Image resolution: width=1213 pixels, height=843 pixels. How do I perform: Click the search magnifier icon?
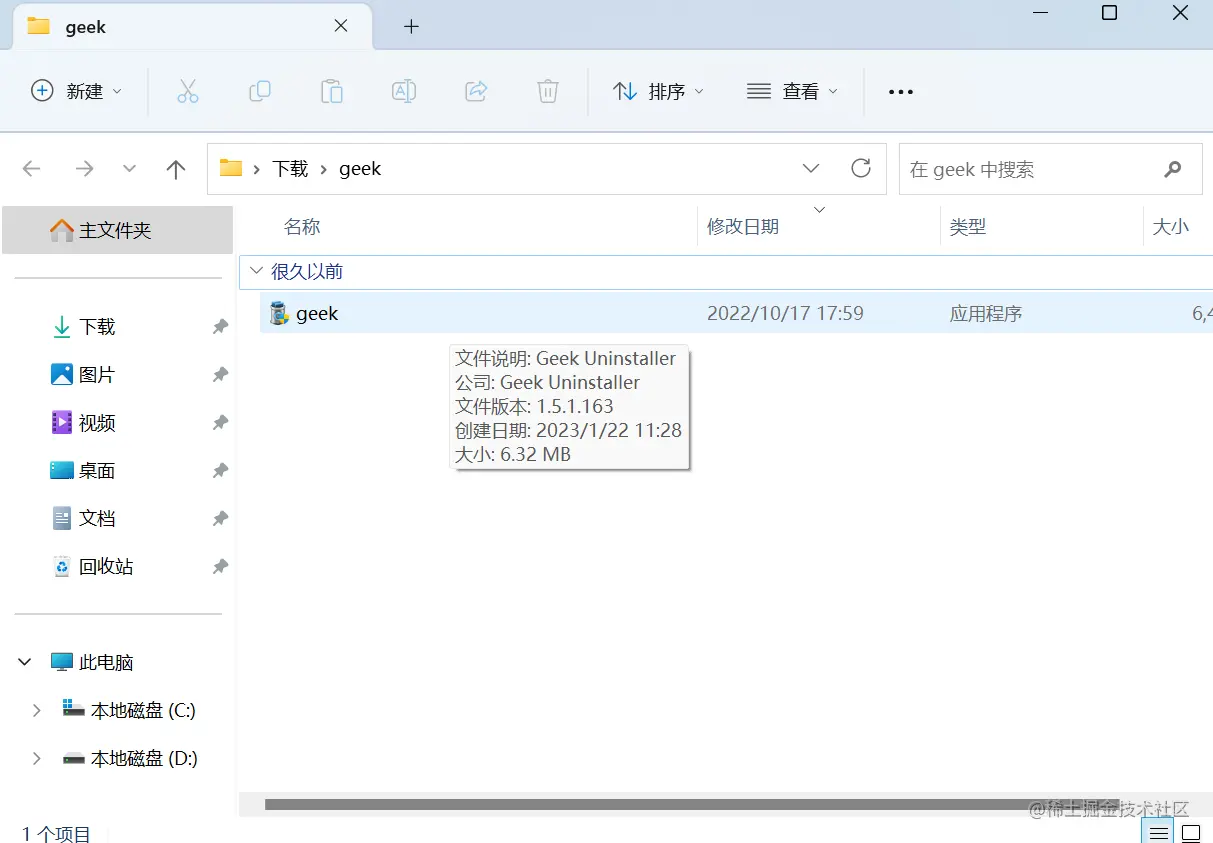[x=1173, y=169]
